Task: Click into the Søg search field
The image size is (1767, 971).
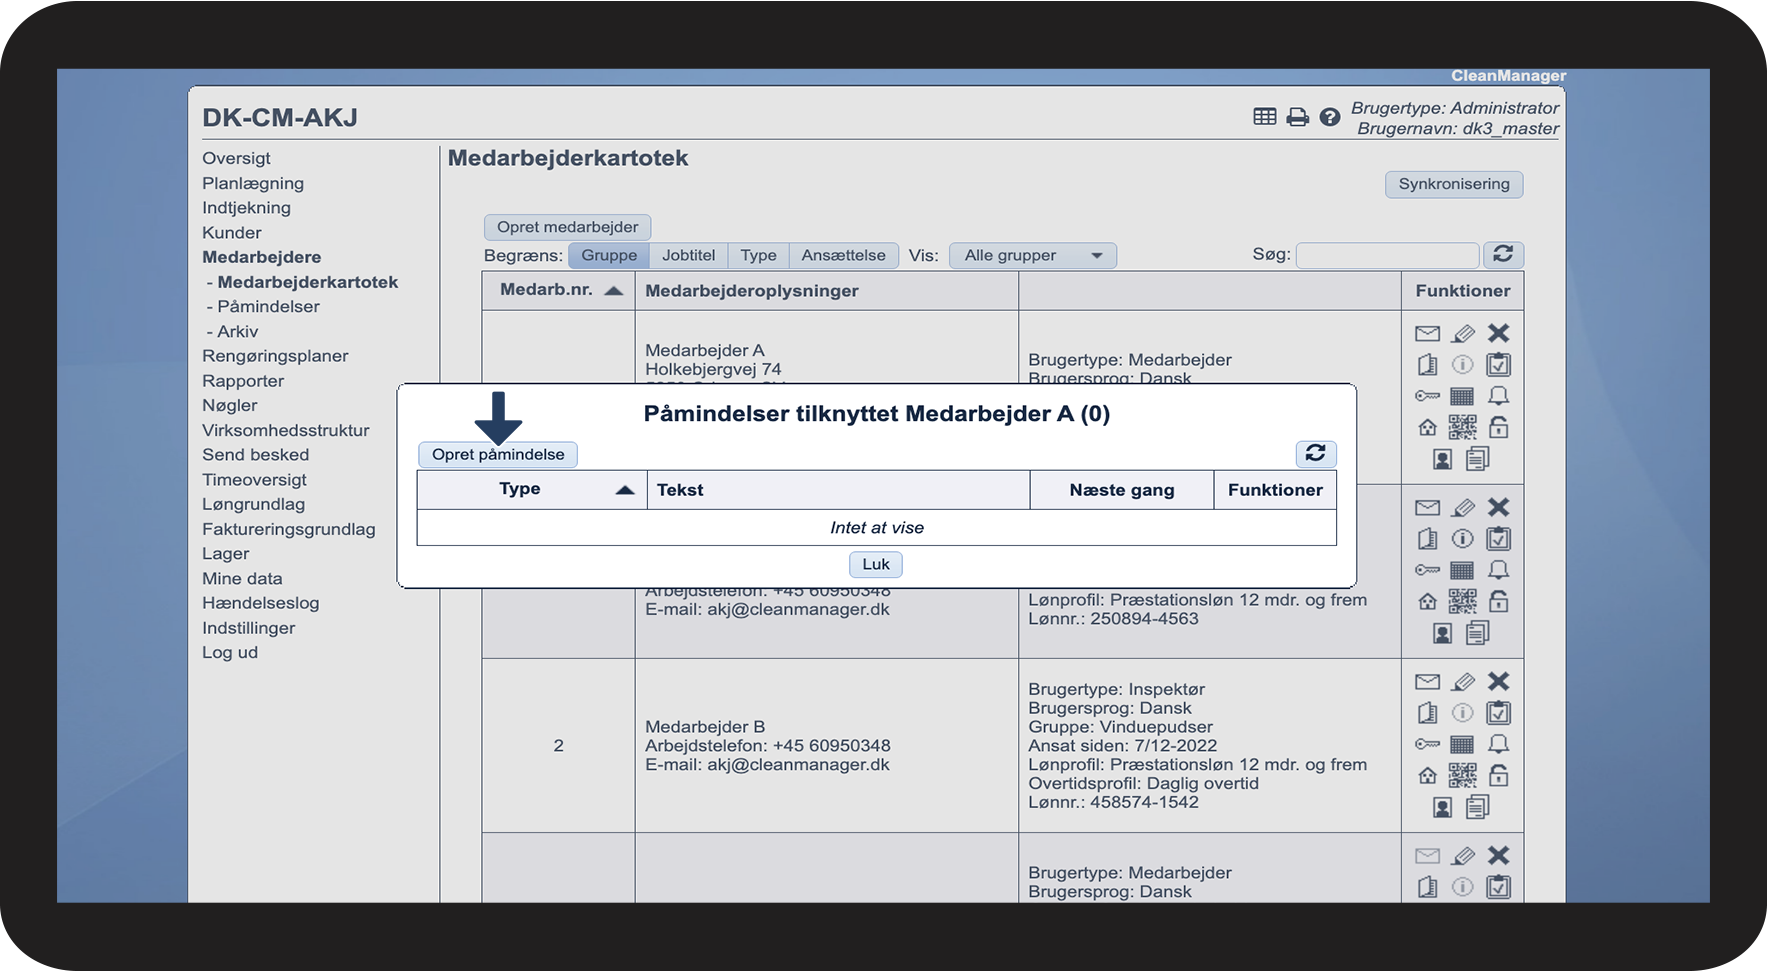Action: [x=1386, y=256]
